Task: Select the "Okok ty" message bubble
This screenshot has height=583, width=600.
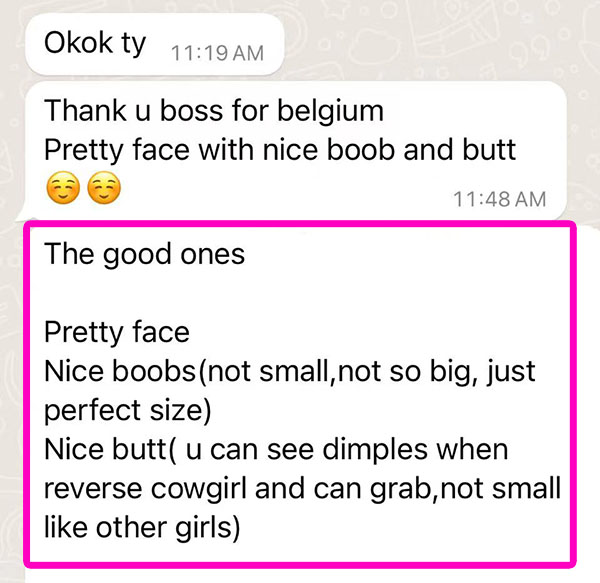Action: pos(155,44)
